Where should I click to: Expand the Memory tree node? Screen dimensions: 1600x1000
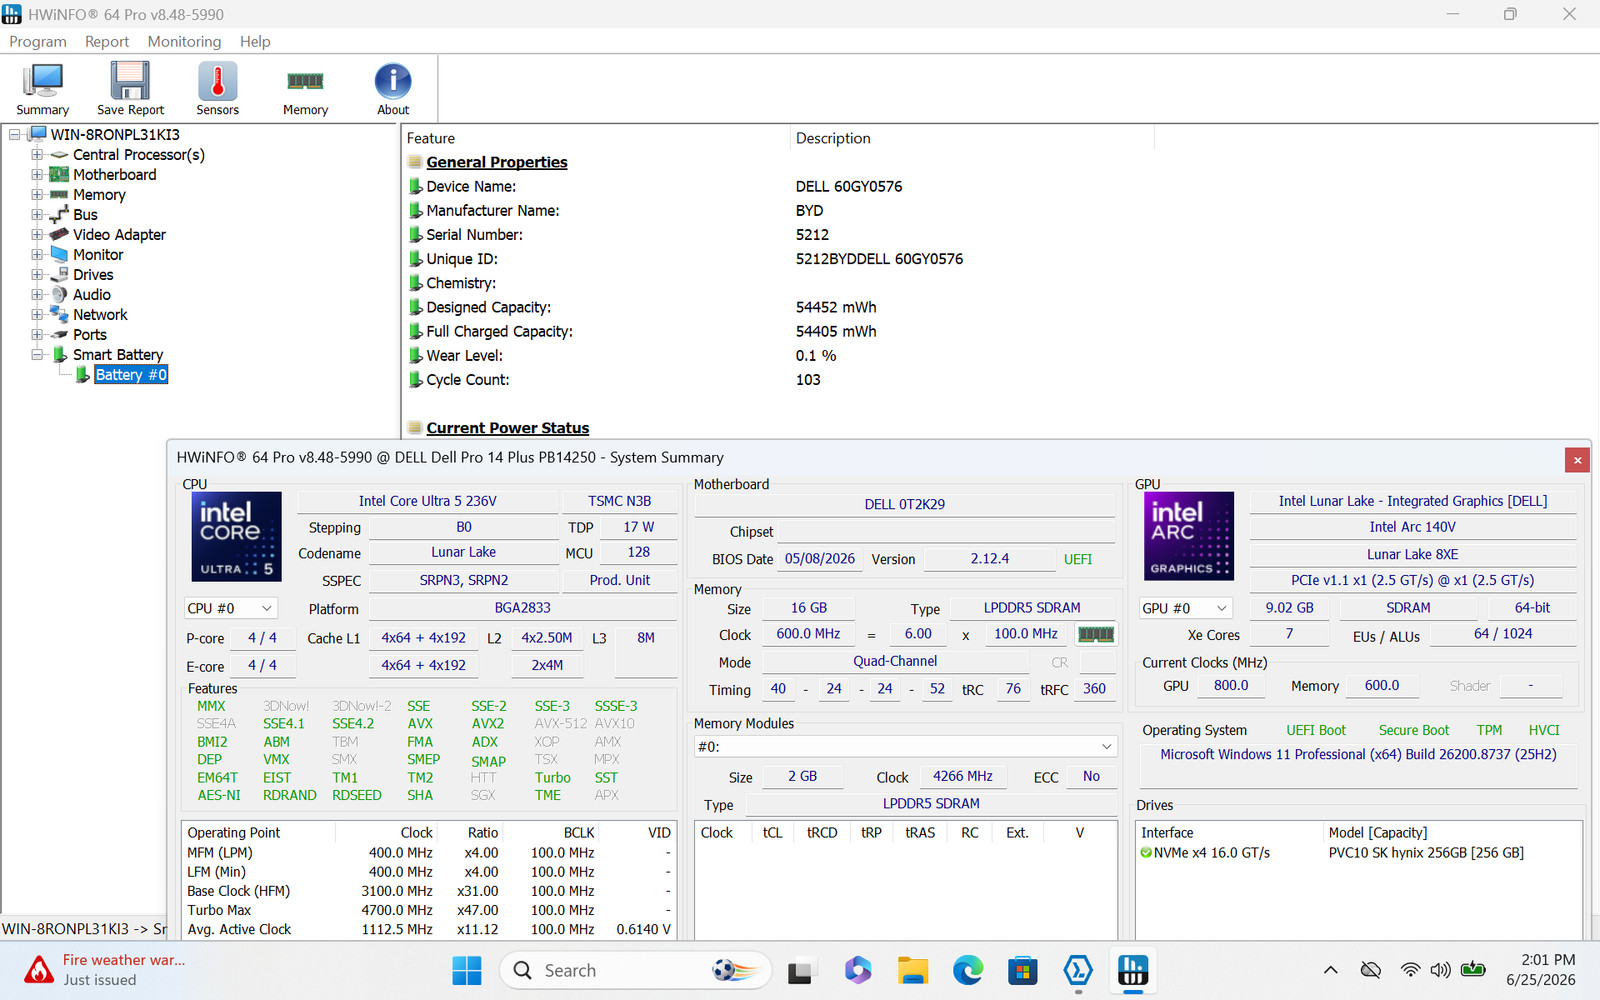click(x=37, y=195)
